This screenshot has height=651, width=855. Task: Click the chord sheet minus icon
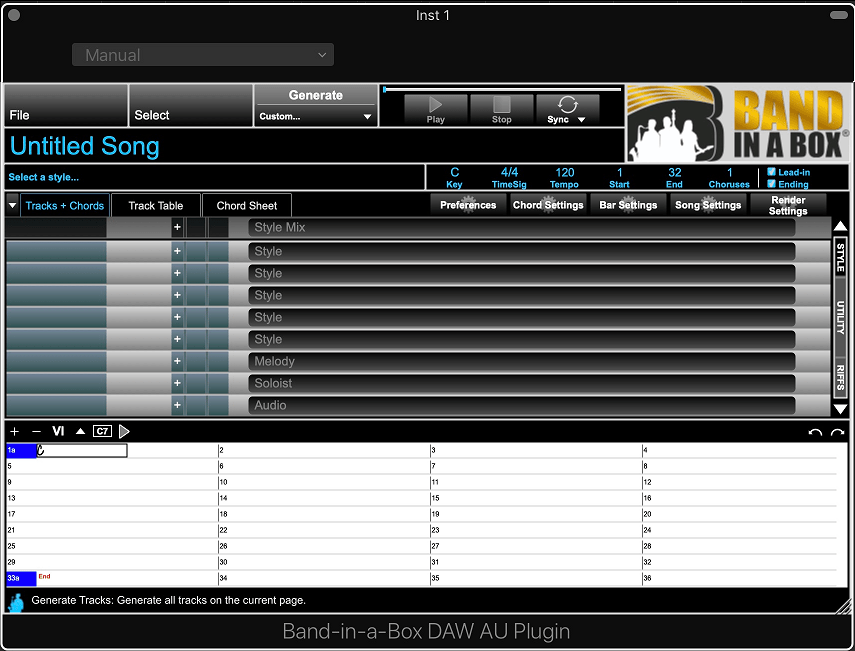pyautogui.click(x=37, y=431)
